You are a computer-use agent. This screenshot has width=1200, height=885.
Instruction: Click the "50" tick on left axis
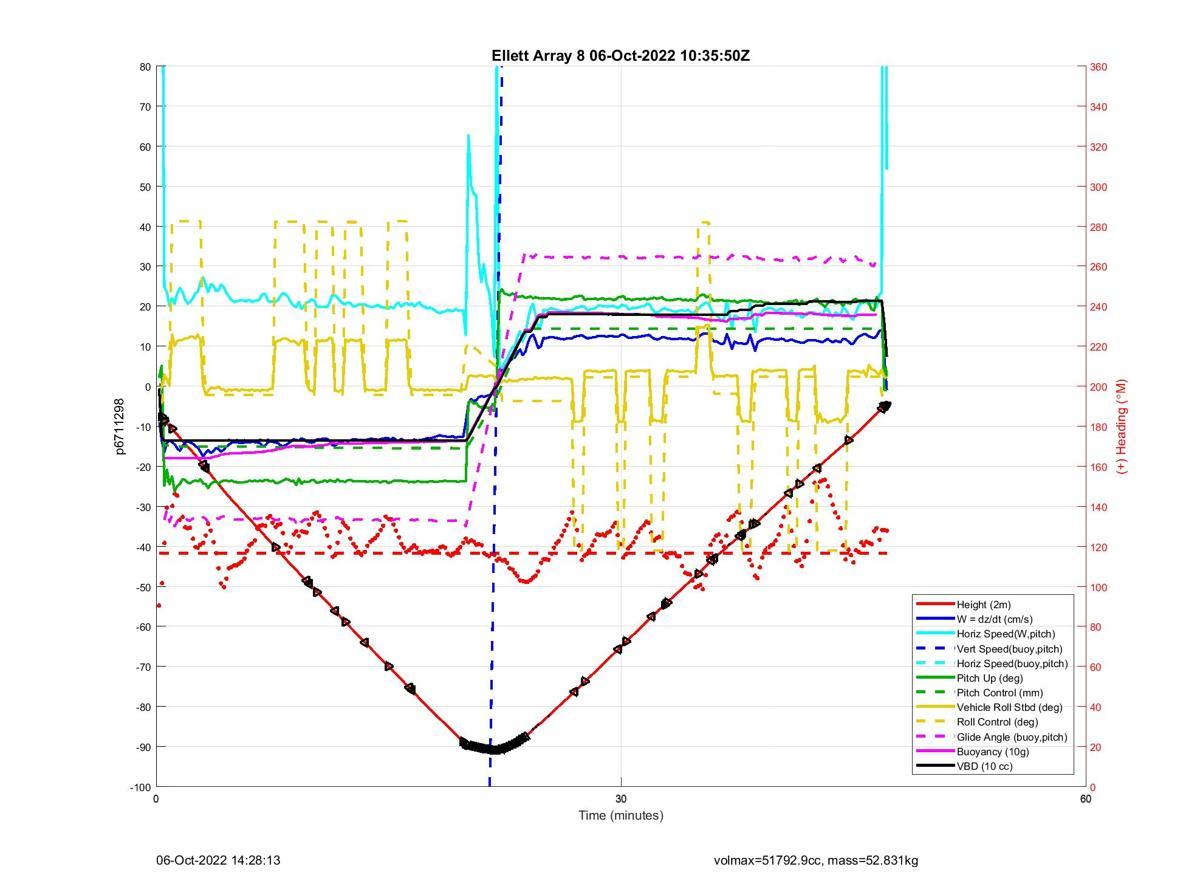(144, 187)
